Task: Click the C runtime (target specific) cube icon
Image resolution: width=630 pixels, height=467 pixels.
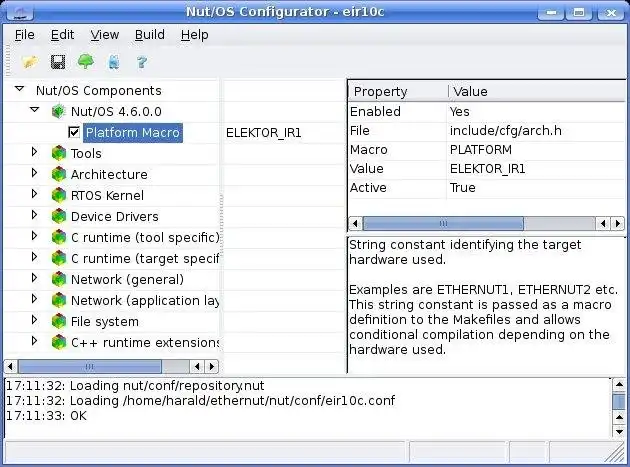Action: coord(59,258)
